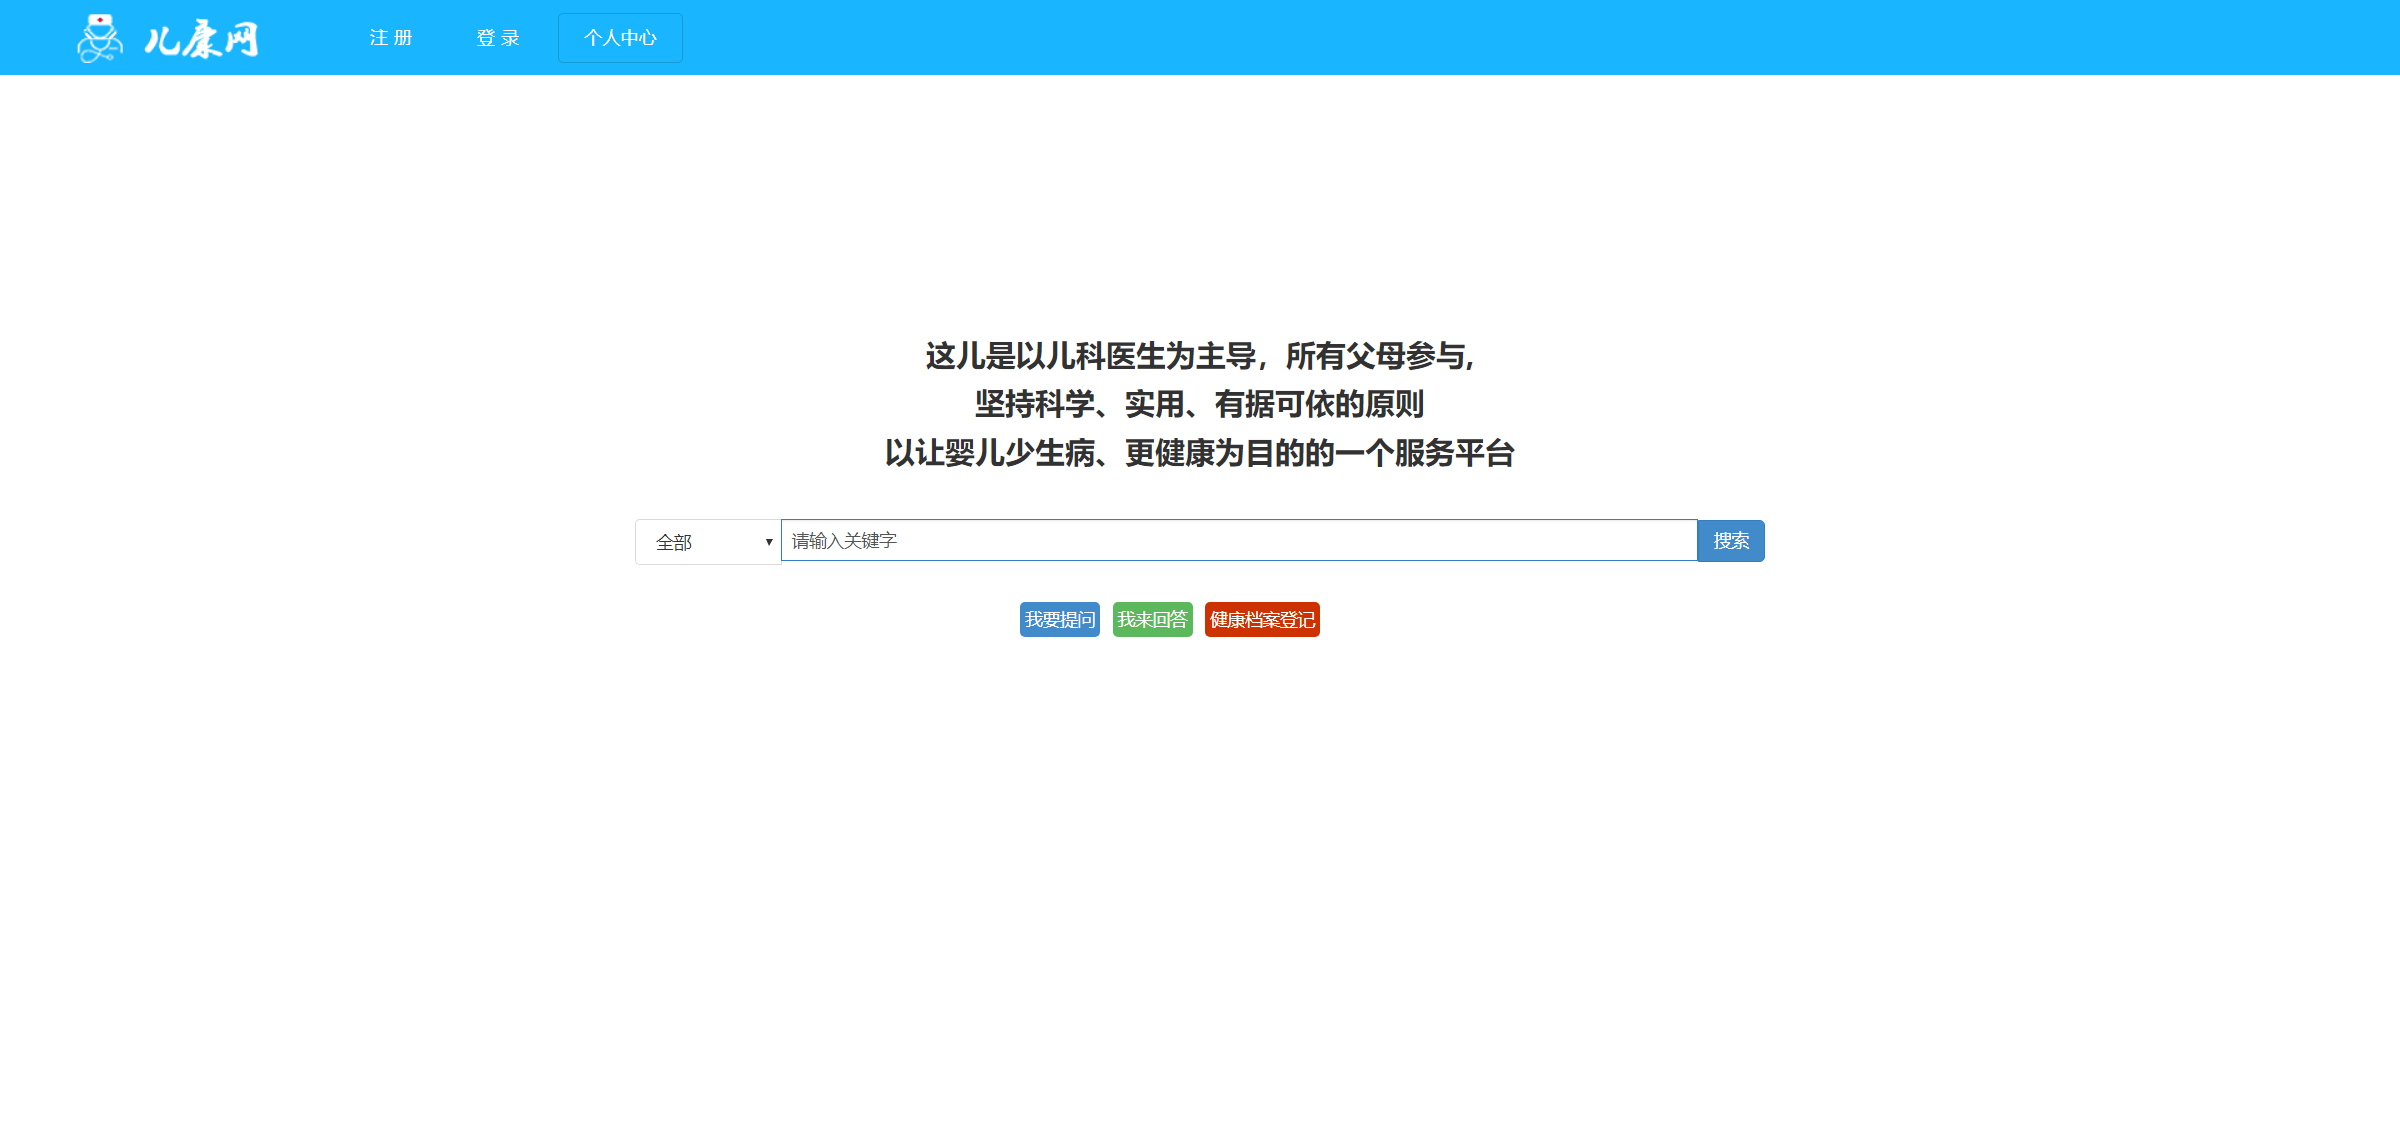Viewport: 2400px width, 1138px height.
Task: Click the dropdown arrow next to 全部
Action: [767, 541]
